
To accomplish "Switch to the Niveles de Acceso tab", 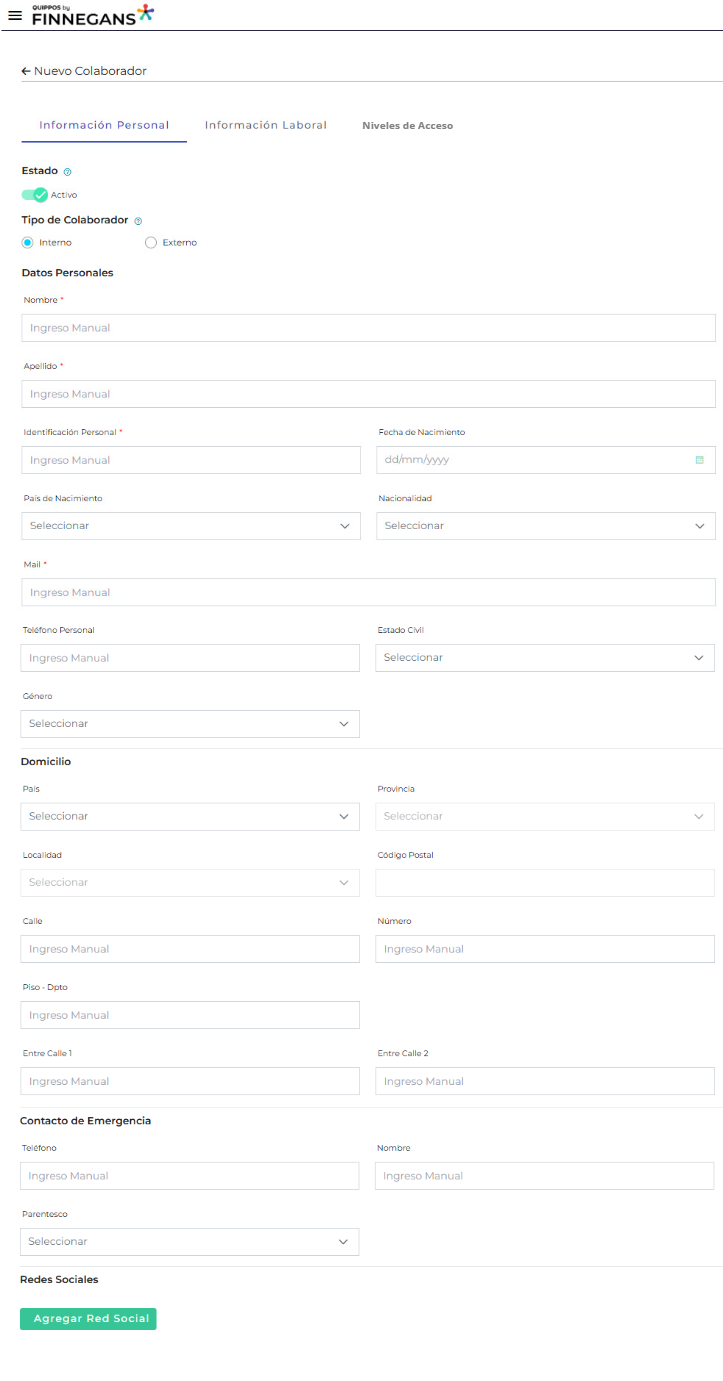I will pyautogui.click(x=407, y=126).
